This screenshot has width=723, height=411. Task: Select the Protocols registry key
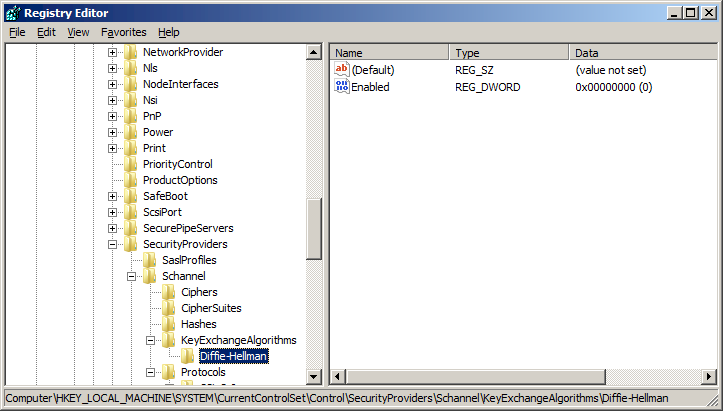[203, 372]
